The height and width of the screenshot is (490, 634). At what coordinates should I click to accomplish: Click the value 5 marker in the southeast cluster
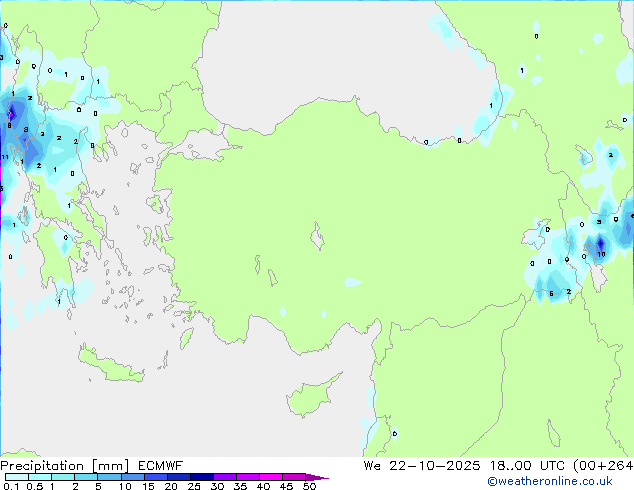tap(551, 294)
